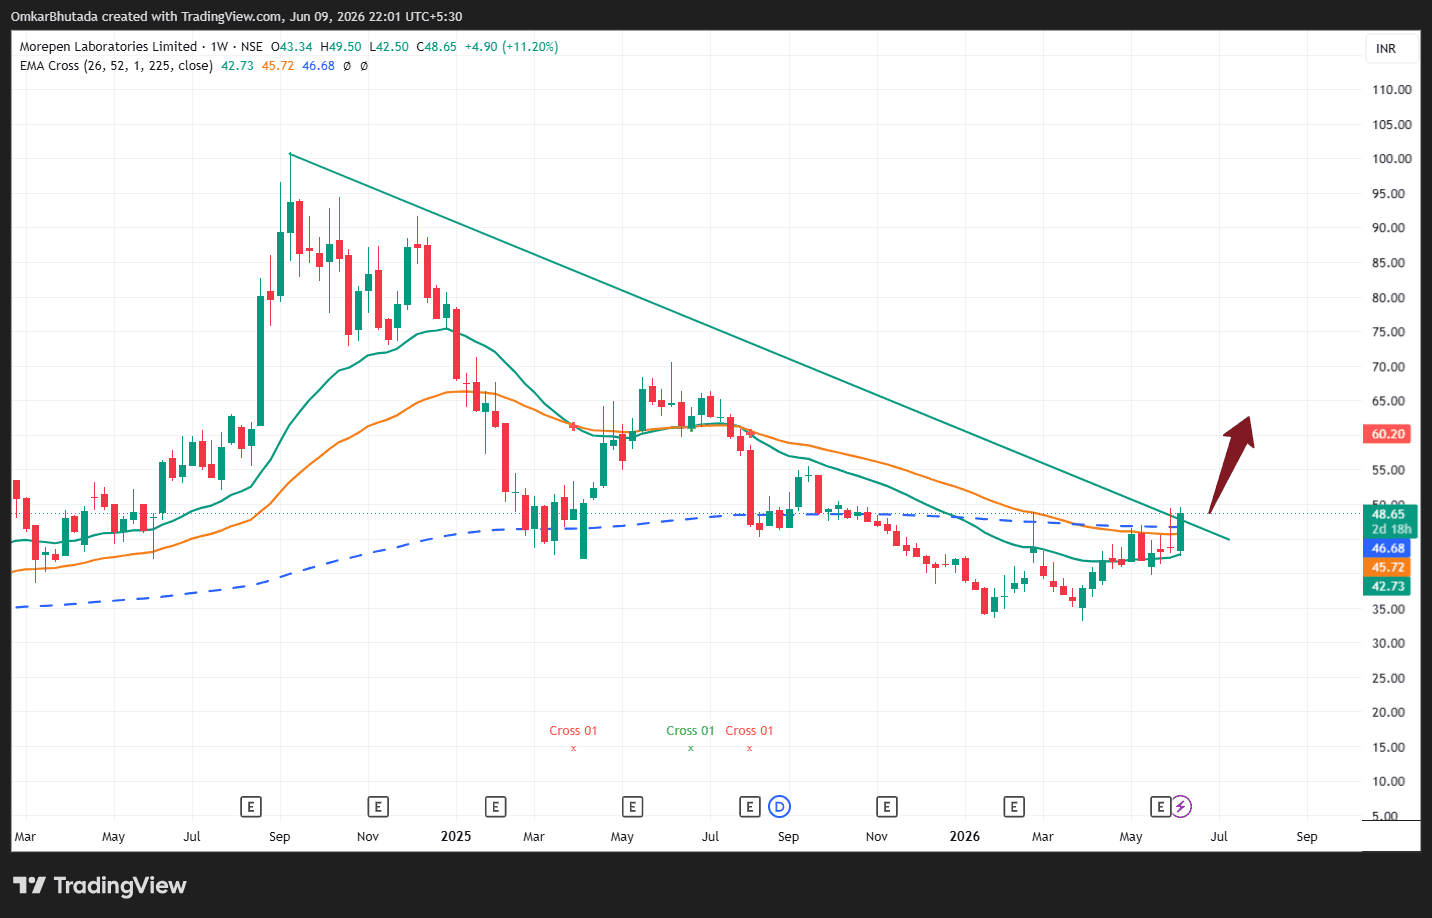Click the earnings 'E' marker beside the lightning icon
1432x918 pixels.
coord(1160,806)
